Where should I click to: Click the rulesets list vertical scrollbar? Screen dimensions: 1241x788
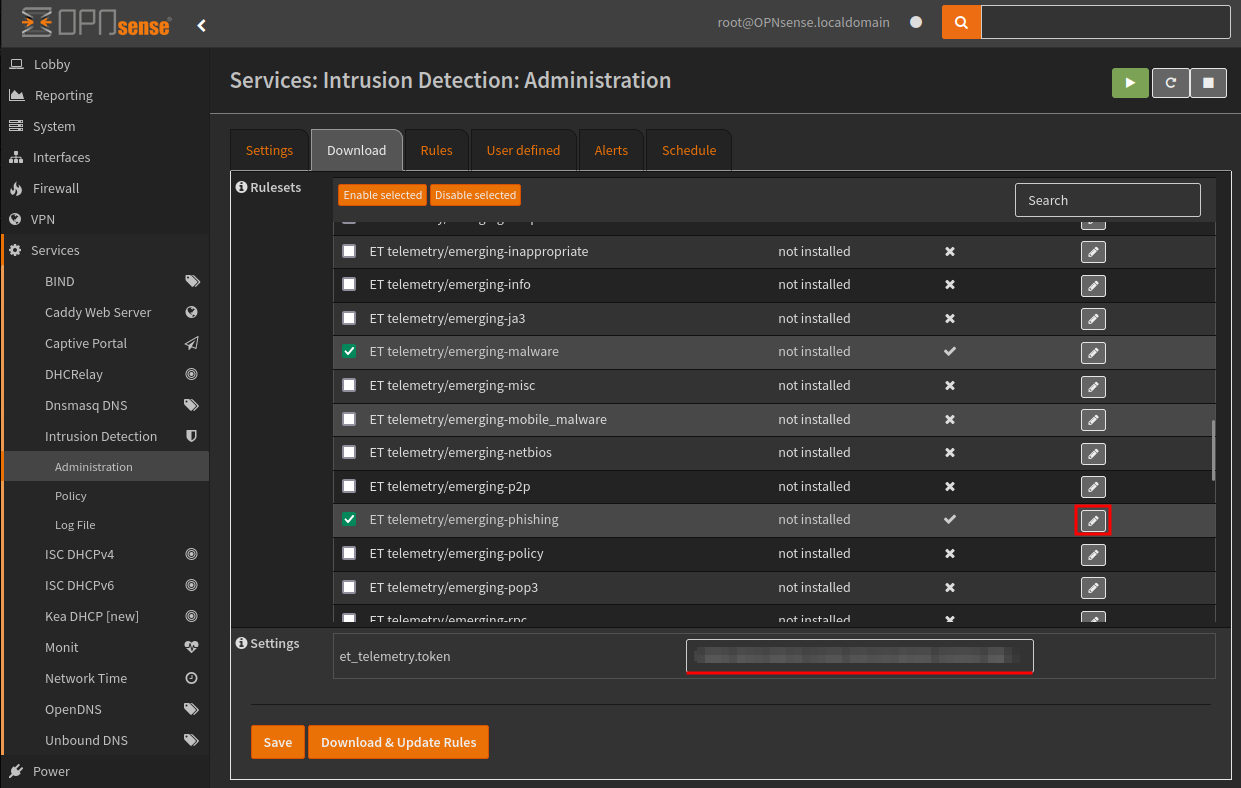pos(1214,450)
